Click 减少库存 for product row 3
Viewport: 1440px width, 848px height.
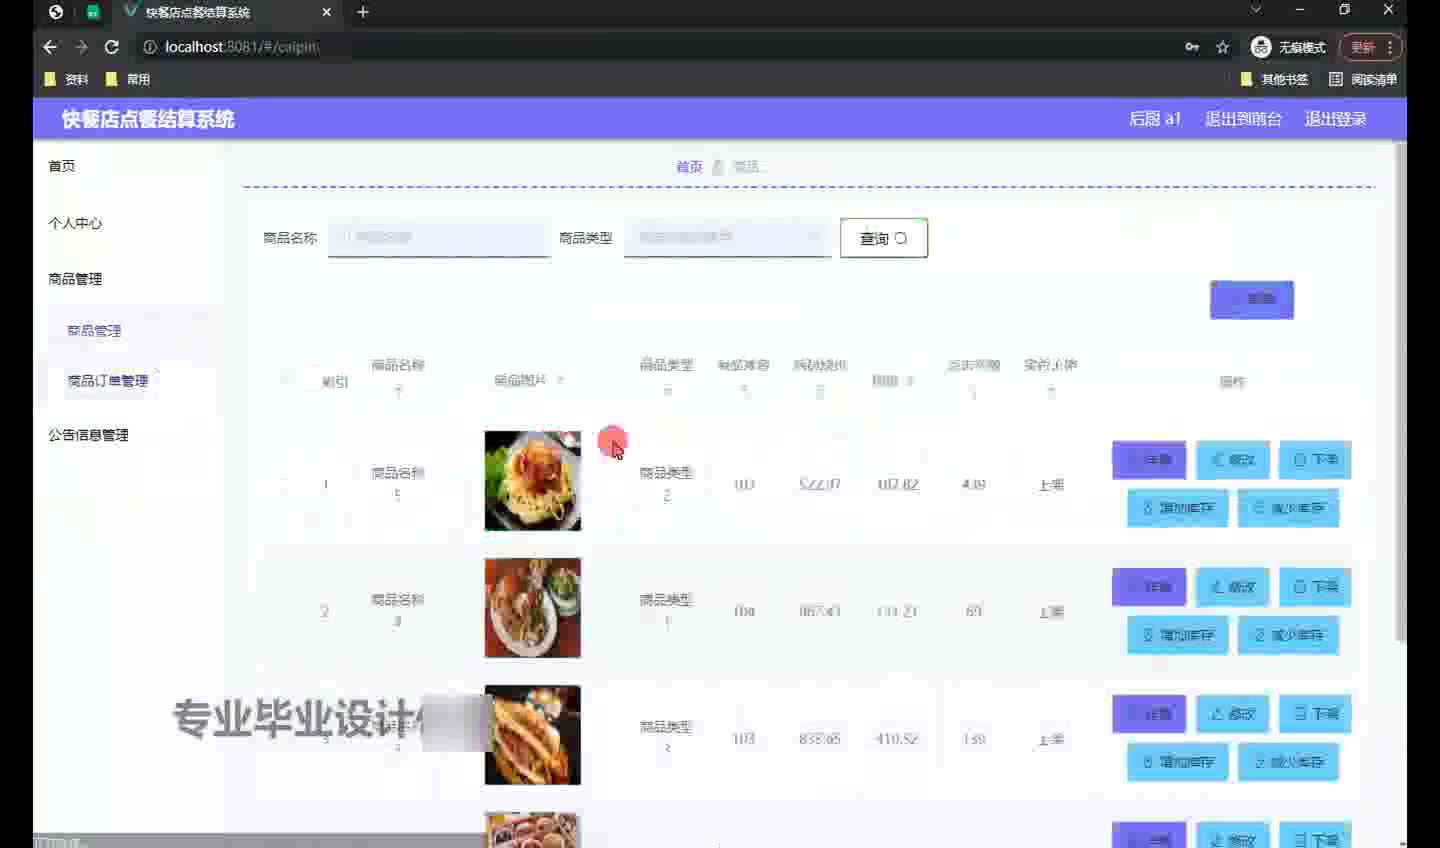(1288, 762)
